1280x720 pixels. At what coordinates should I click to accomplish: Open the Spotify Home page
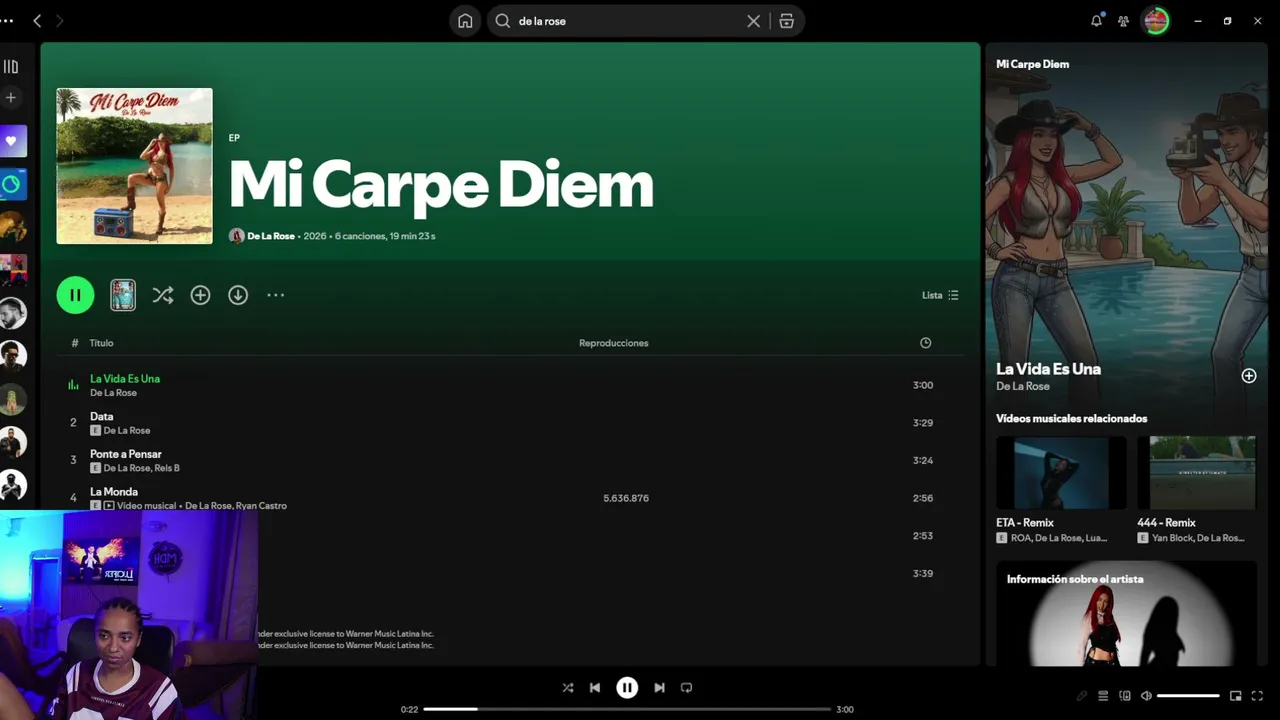tap(465, 21)
